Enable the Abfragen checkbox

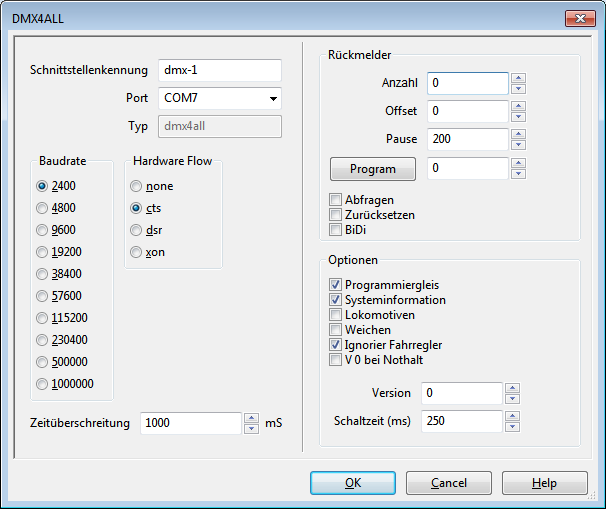click(x=336, y=200)
